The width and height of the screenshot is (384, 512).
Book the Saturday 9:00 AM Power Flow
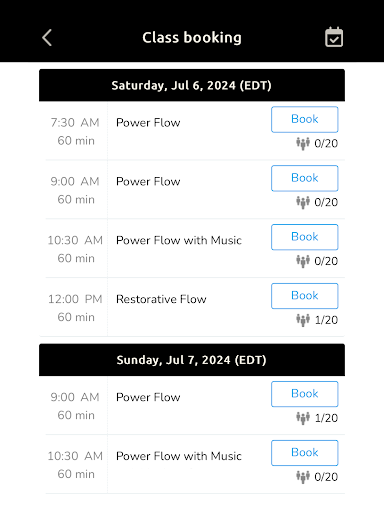coord(305,178)
